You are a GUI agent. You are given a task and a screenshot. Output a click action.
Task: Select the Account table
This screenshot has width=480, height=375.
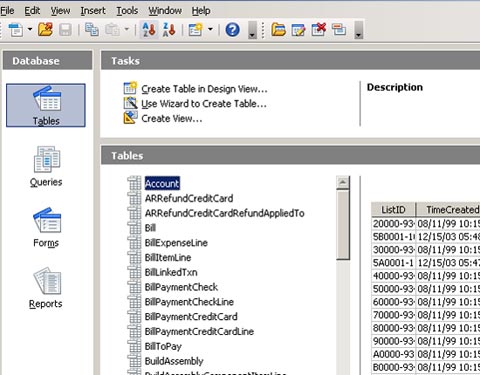coord(162,183)
